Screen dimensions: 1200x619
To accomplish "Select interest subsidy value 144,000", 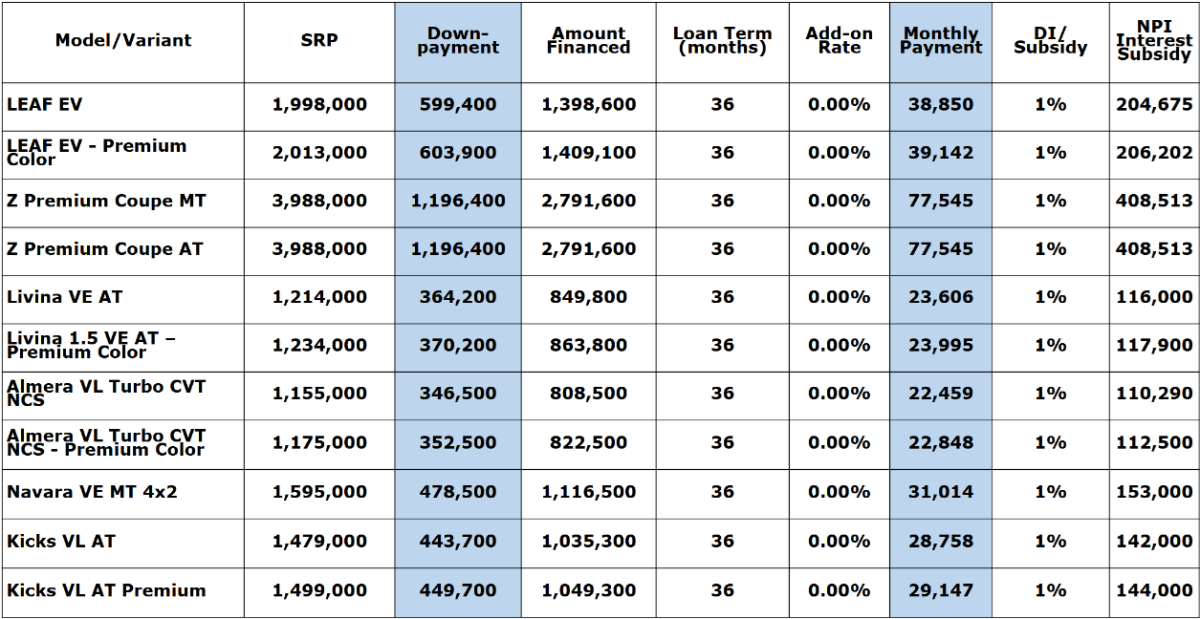I will pos(1153,590).
